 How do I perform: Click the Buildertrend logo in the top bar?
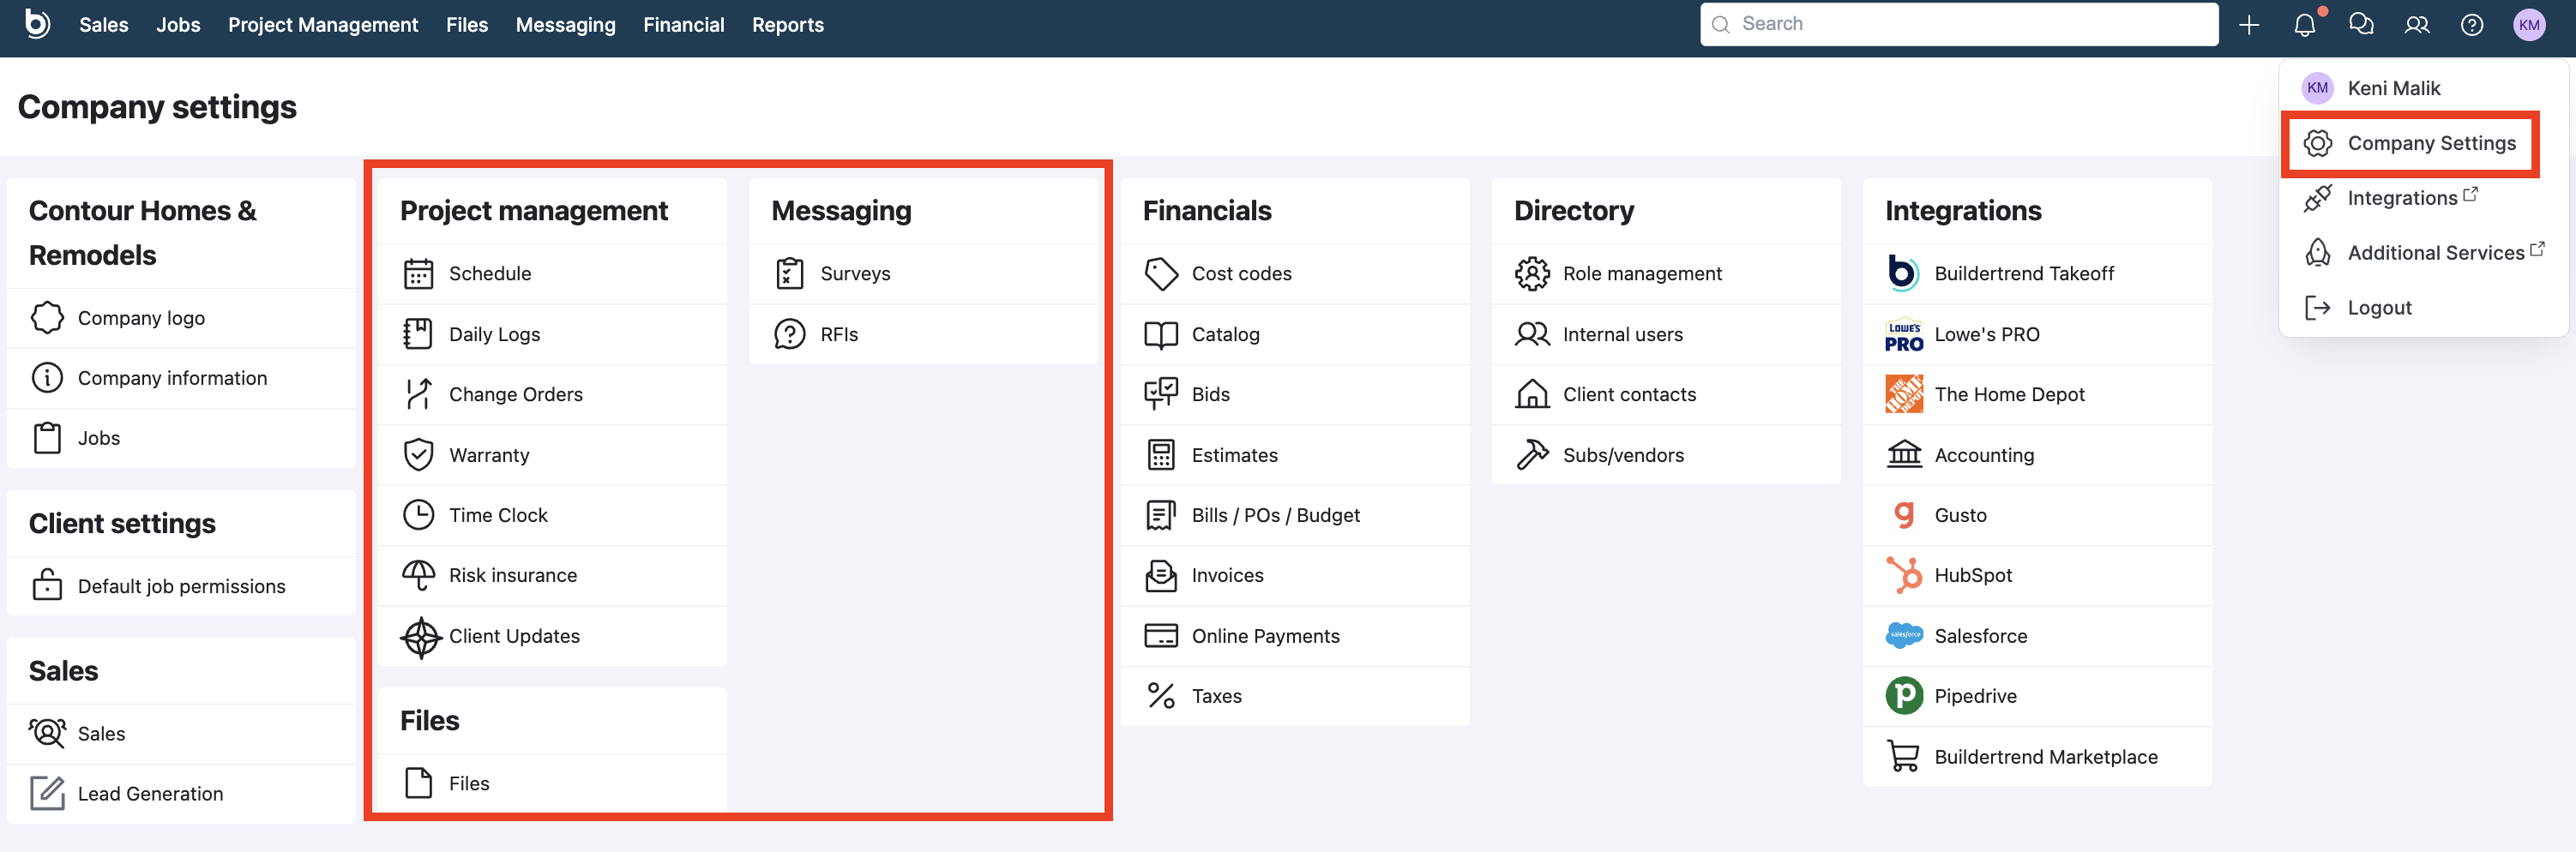(37, 24)
